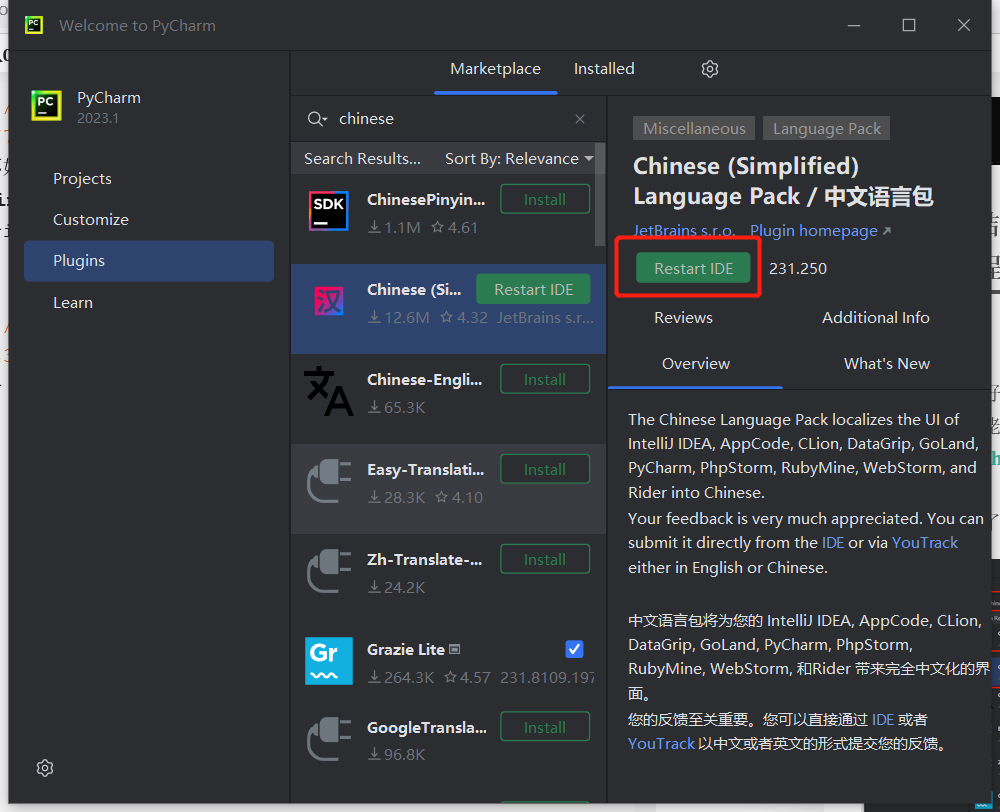Switch to Marketplace tab

coord(496,69)
